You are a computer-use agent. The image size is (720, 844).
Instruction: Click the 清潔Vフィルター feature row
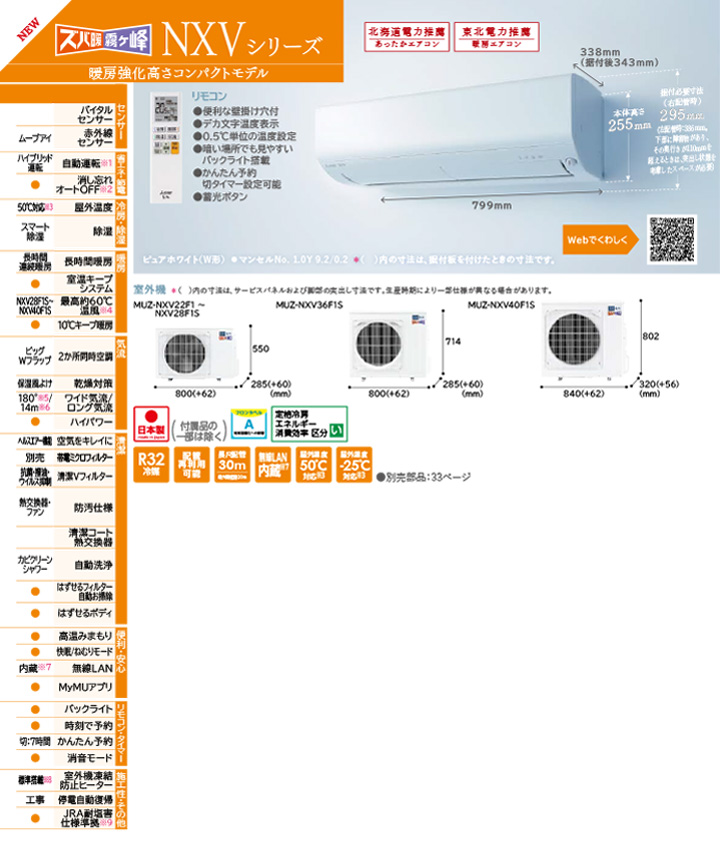point(66,476)
